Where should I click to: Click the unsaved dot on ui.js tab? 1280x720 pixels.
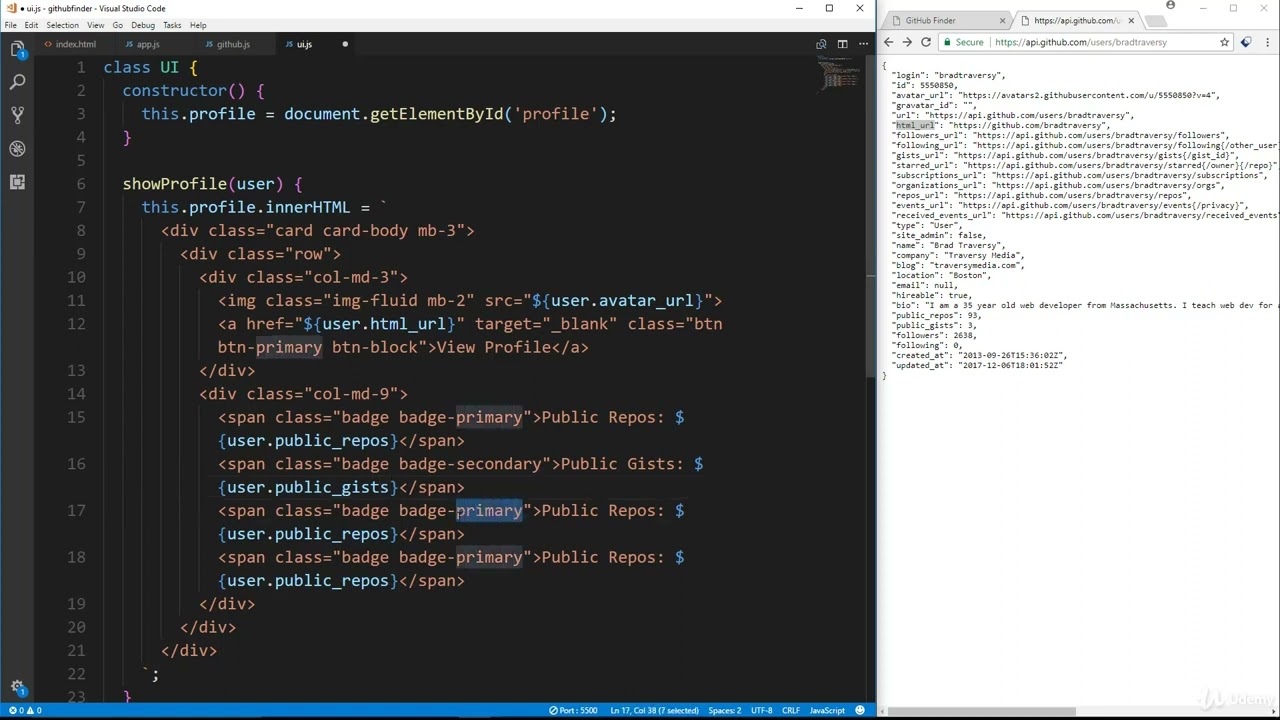pos(345,44)
